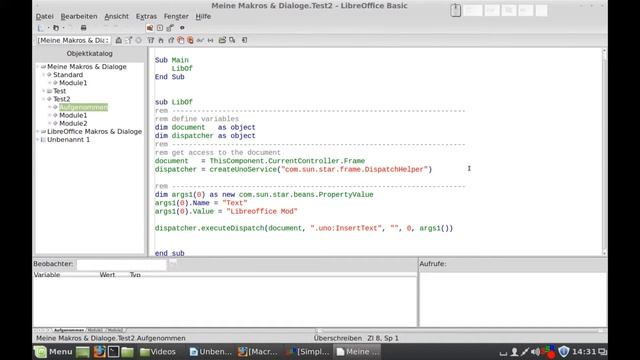Click the Remove Watch button beside Beobachter

pos(173,264)
